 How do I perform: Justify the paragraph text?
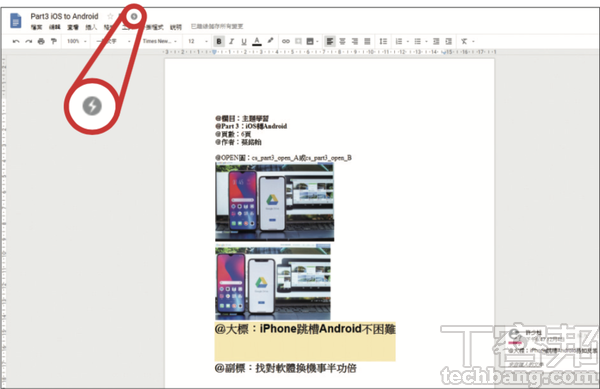pyautogui.click(x=367, y=41)
